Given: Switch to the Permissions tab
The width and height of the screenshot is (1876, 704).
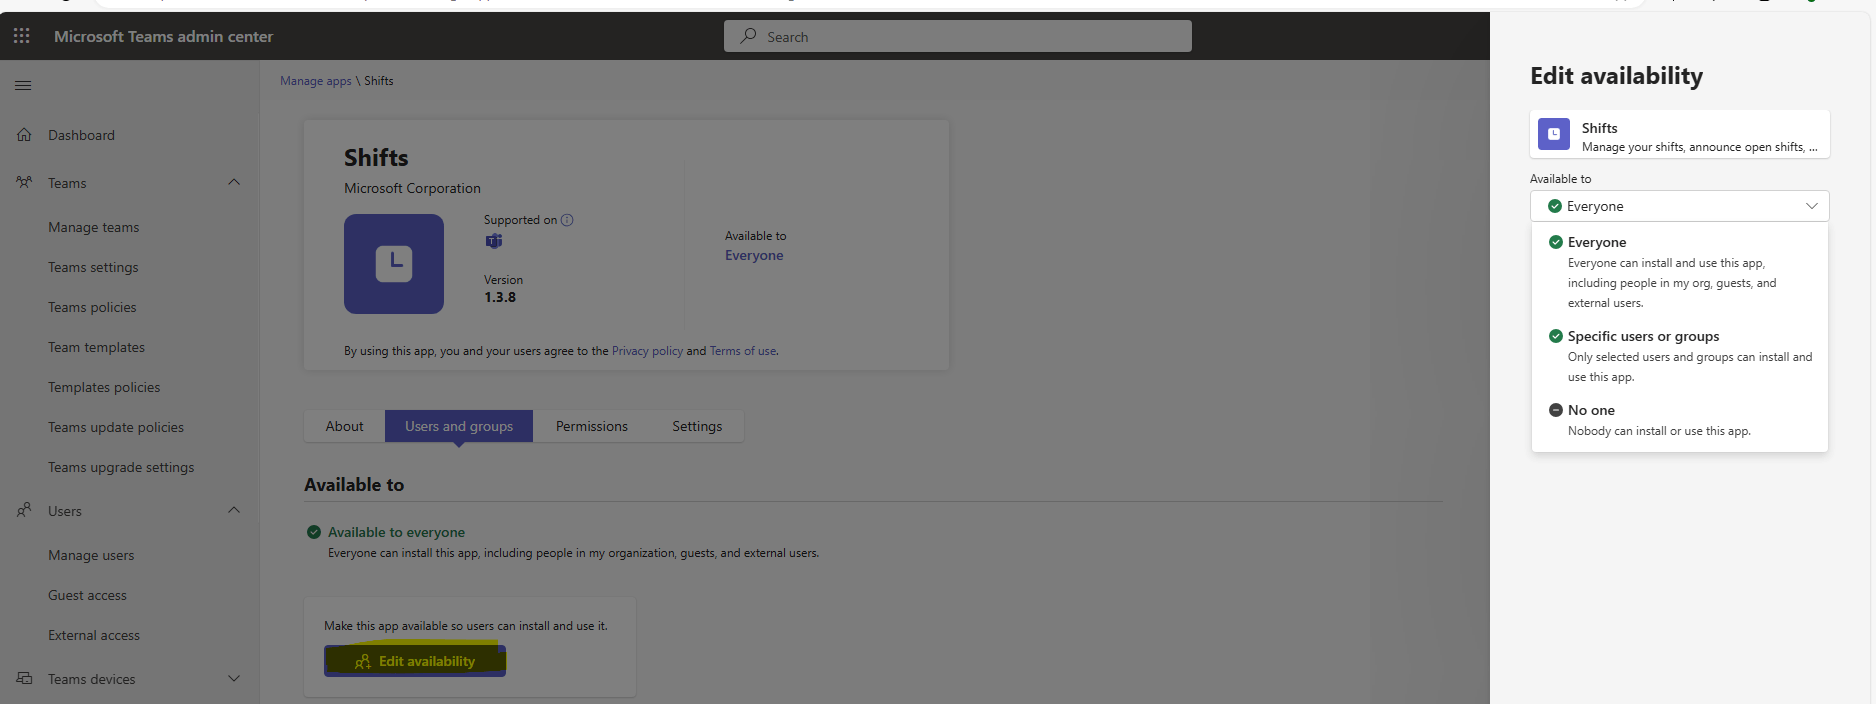Looking at the screenshot, I should tap(592, 426).
